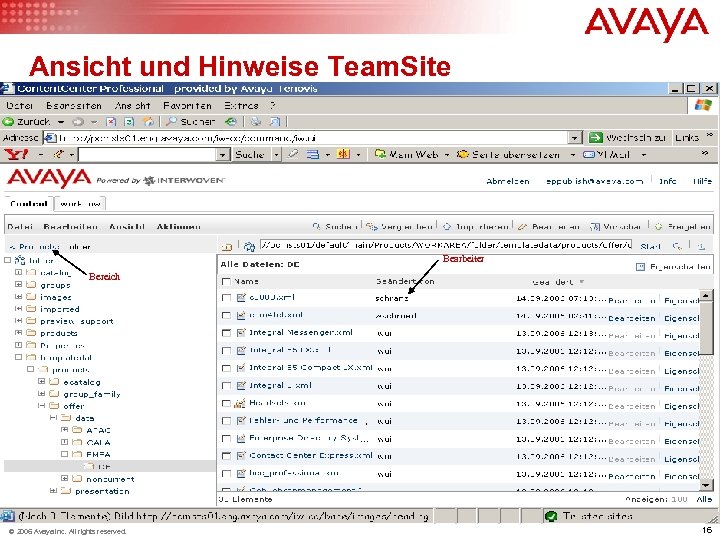Click the browser print icon
This screenshot has width=720, height=540.
(x=256, y=122)
